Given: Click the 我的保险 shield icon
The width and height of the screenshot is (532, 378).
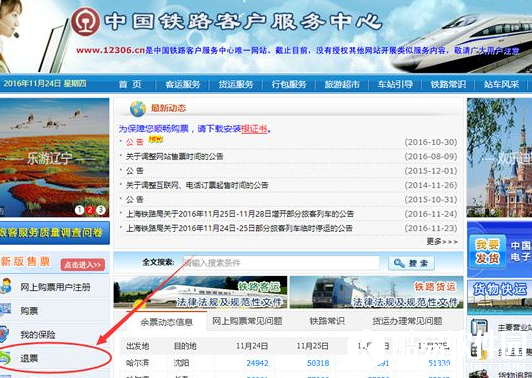Looking at the screenshot, I should 4,334.
